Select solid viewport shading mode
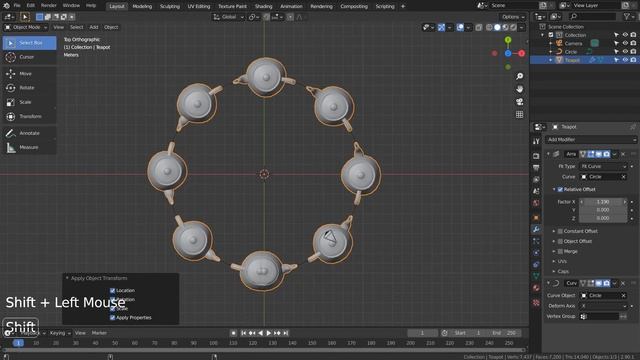Viewport: 640px width, 360px height. (497, 27)
